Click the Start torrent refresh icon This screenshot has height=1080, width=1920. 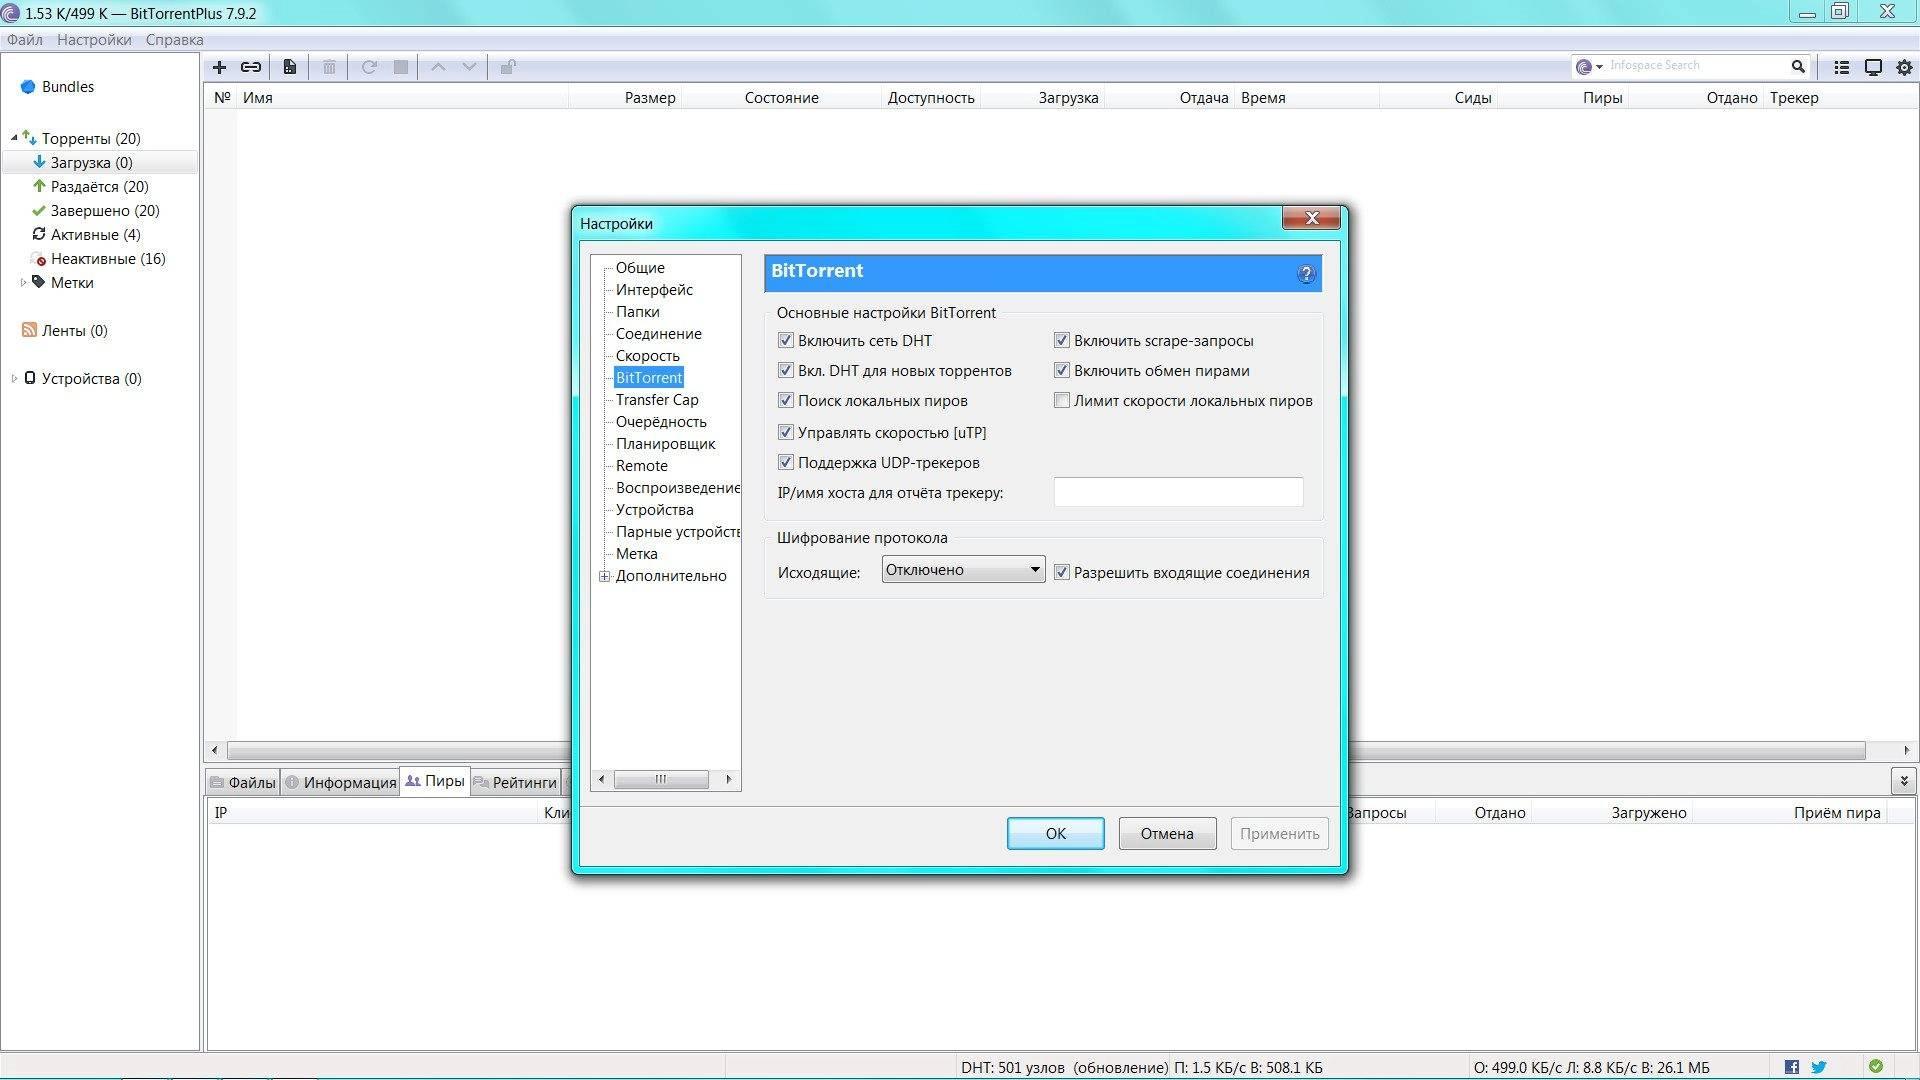(369, 67)
